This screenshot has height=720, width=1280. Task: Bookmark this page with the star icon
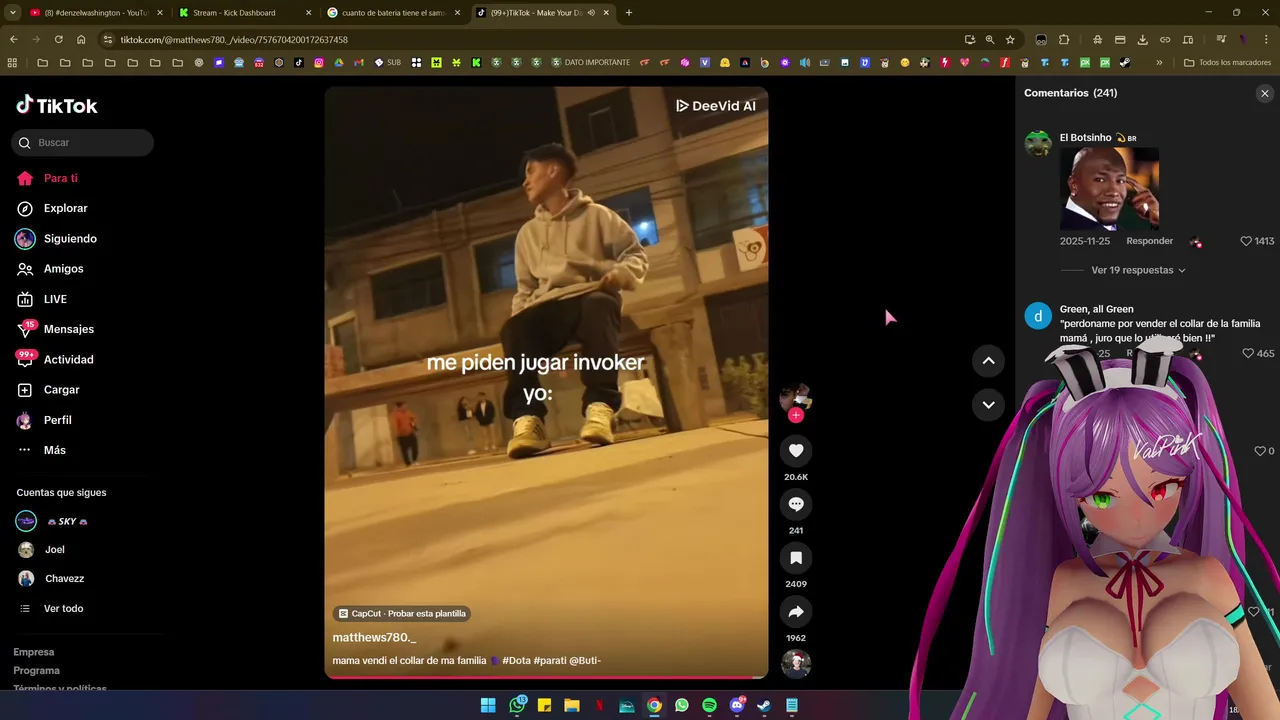point(1010,39)
